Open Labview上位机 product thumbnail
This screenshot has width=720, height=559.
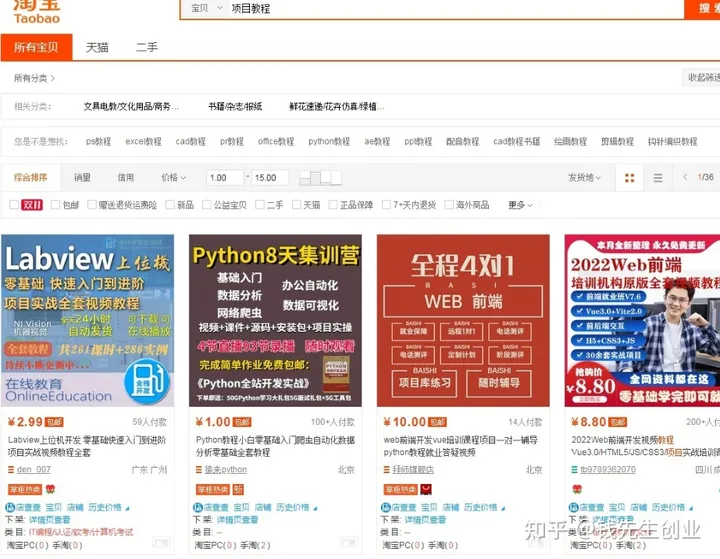[x=88, y=321]
